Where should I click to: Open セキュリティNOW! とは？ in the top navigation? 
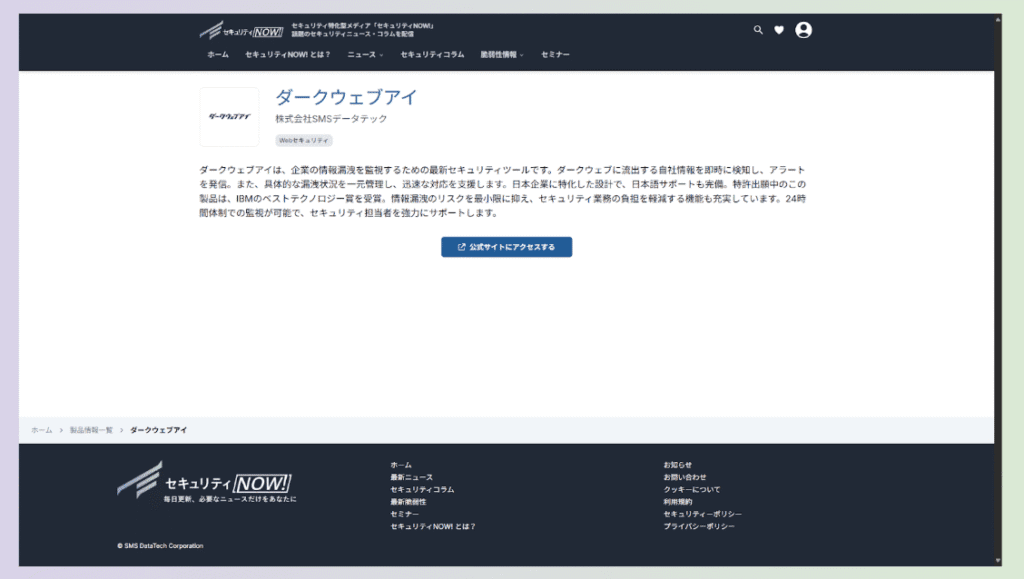click(x=288, y=55)
